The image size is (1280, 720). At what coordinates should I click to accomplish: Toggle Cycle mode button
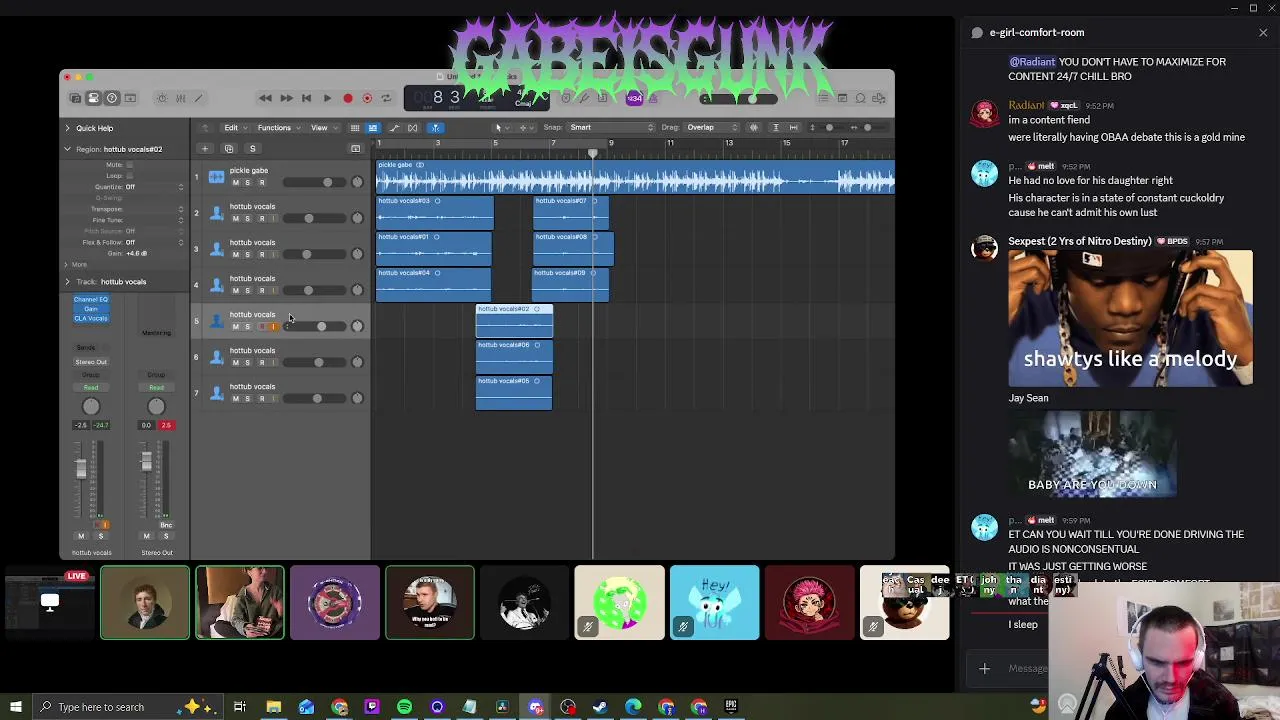(386, 98)
